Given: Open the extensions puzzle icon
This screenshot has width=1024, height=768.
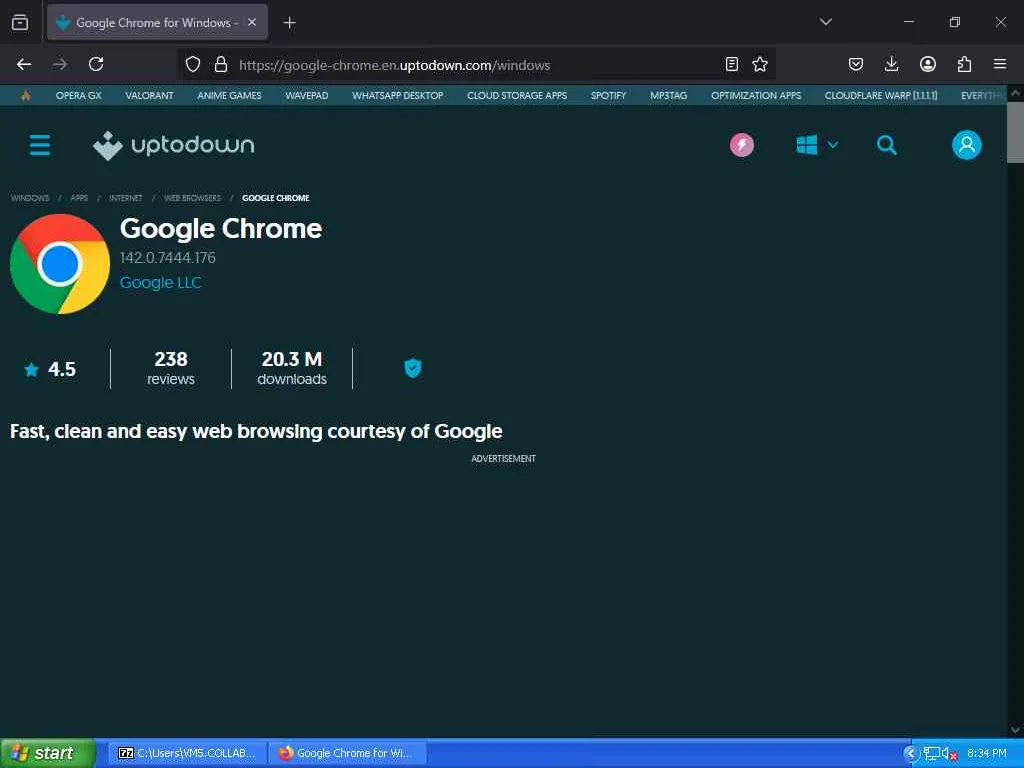Looking at the screenshot, I should [x=964, y=64].
